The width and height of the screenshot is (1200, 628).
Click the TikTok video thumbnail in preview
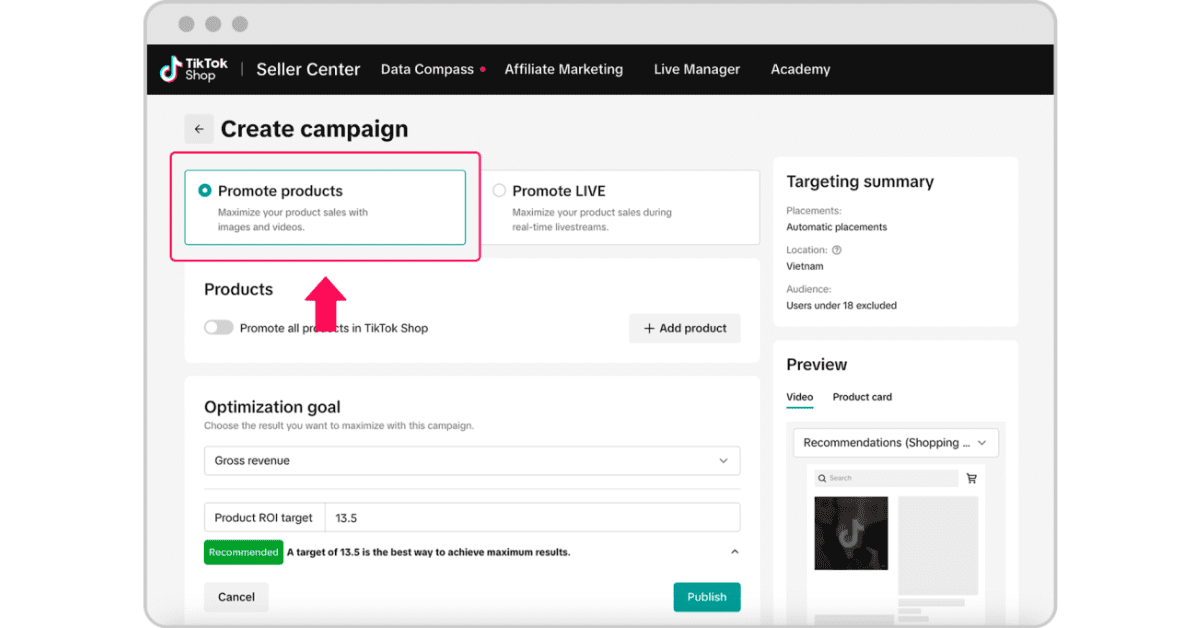click(851, 533)
